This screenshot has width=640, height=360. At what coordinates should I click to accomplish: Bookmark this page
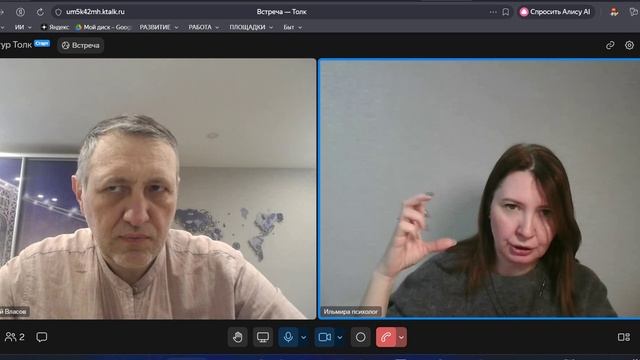tap(506, 12)
